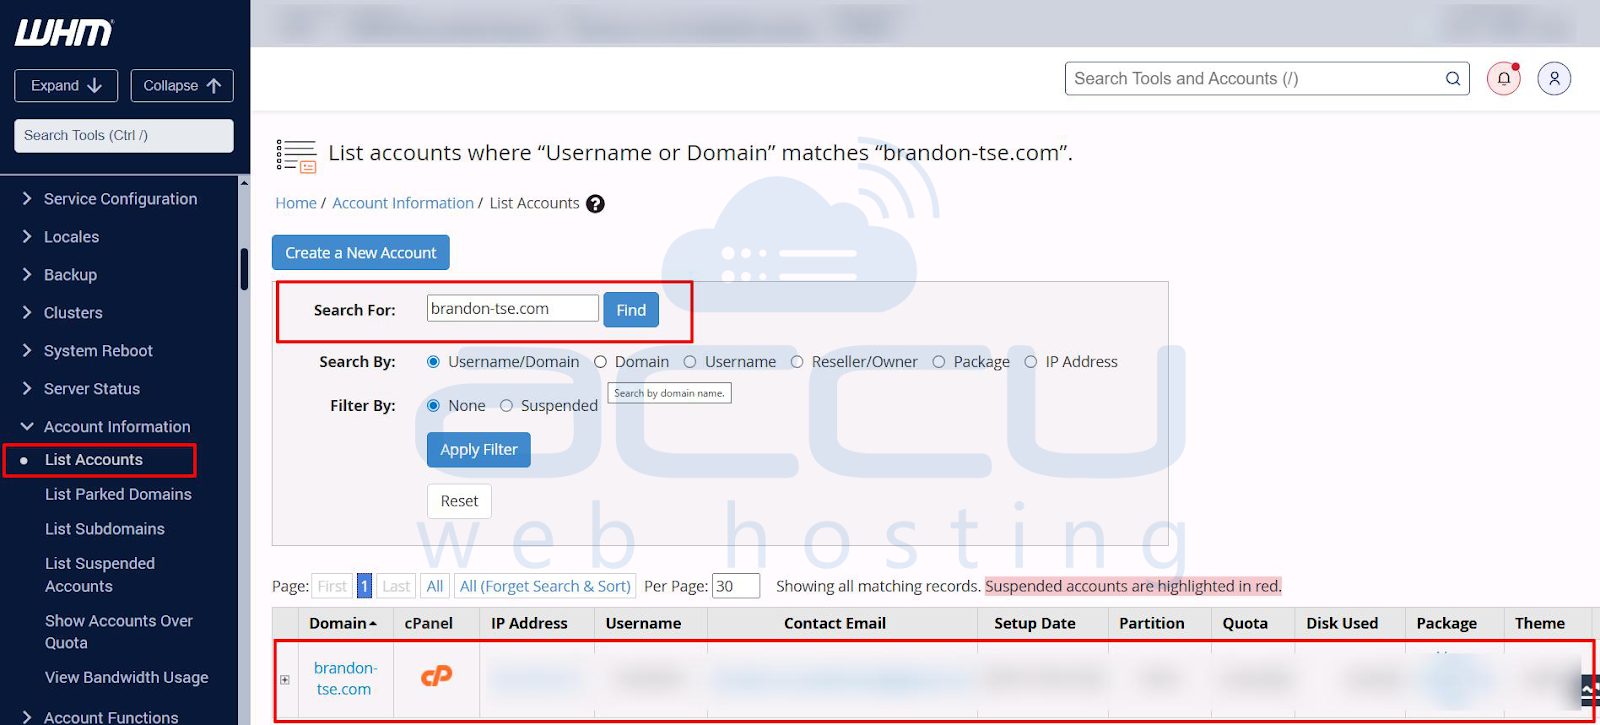Click the List Accounts help question icon
This screenshot has height=725, width=1600.
point(595,204)
